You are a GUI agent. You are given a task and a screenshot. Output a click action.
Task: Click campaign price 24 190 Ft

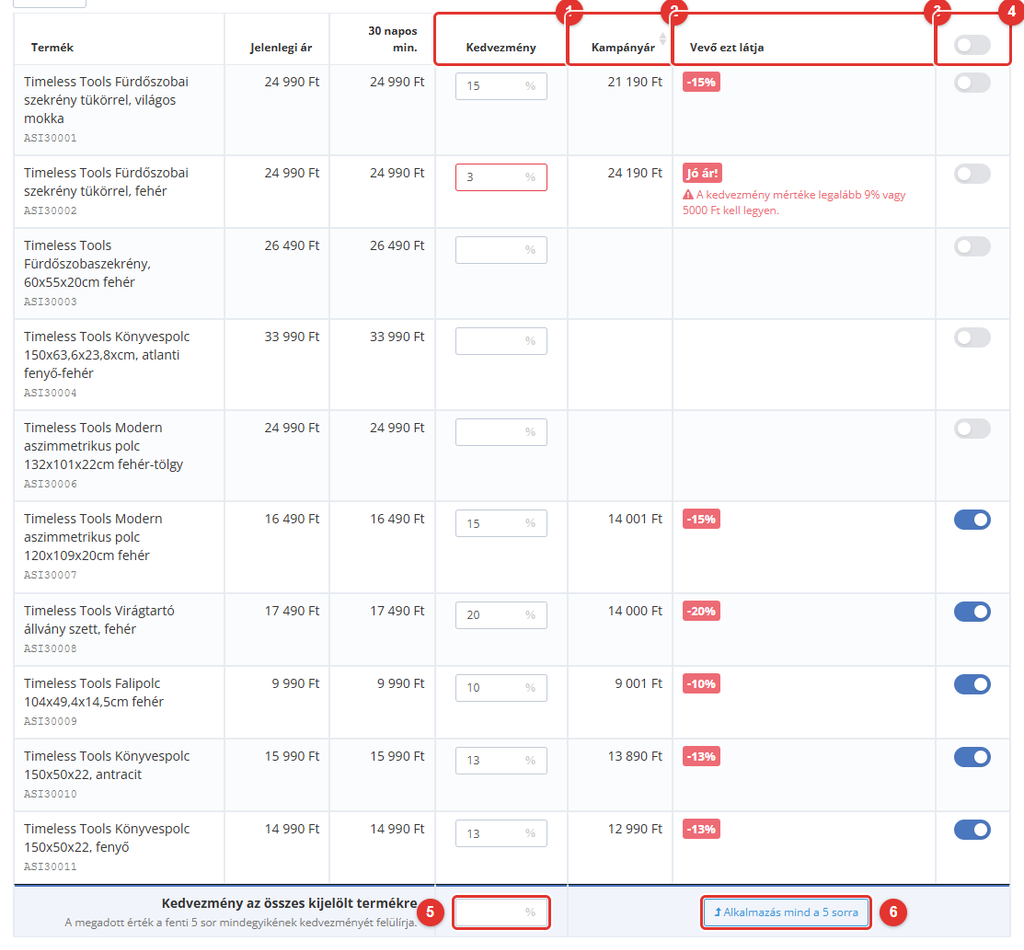click(635, 172)
